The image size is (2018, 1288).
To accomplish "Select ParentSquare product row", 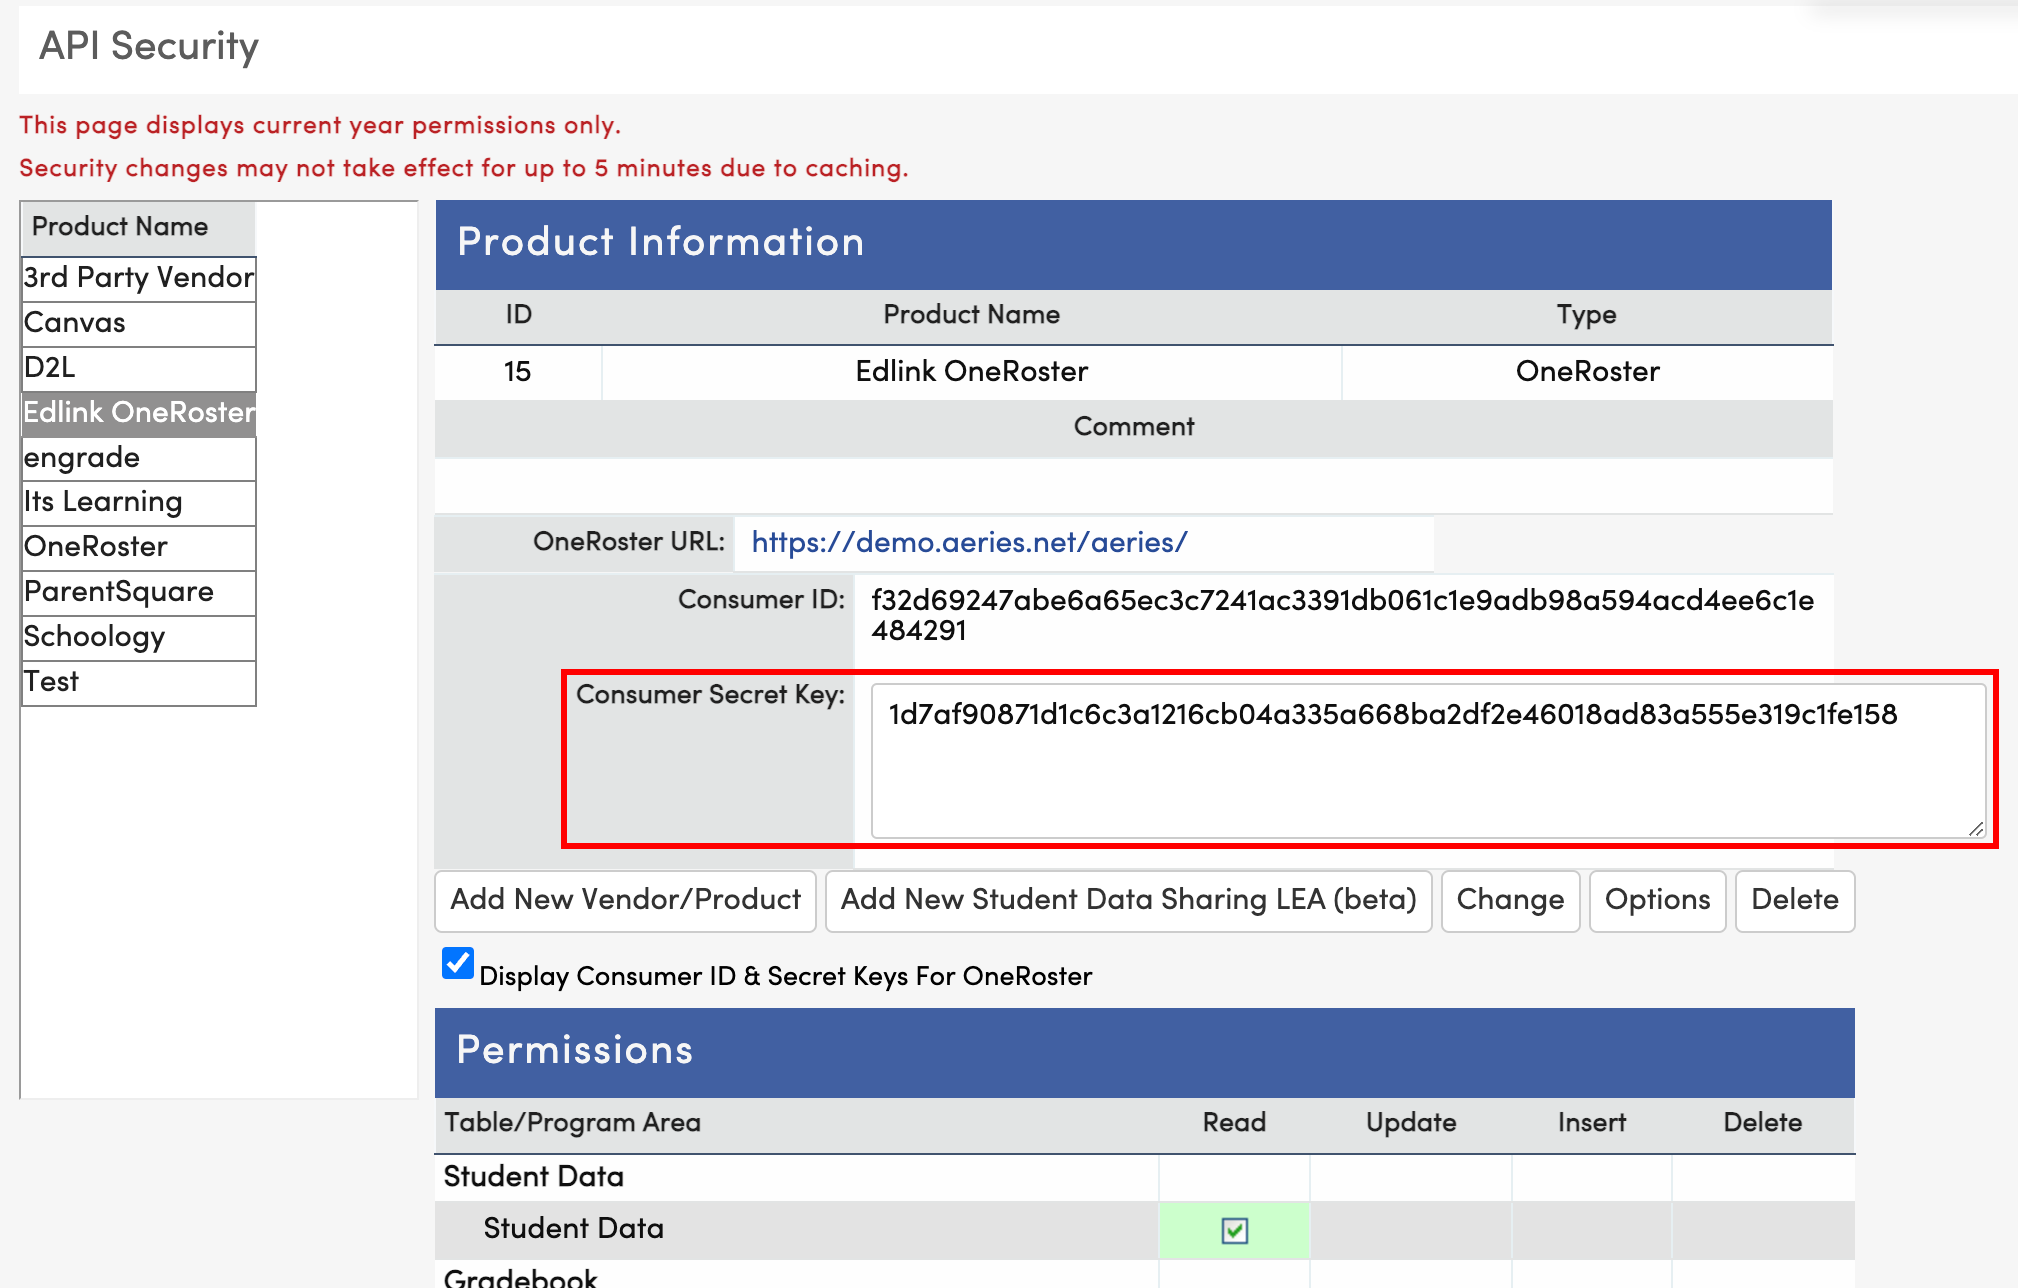I will [x=139, y=592].
